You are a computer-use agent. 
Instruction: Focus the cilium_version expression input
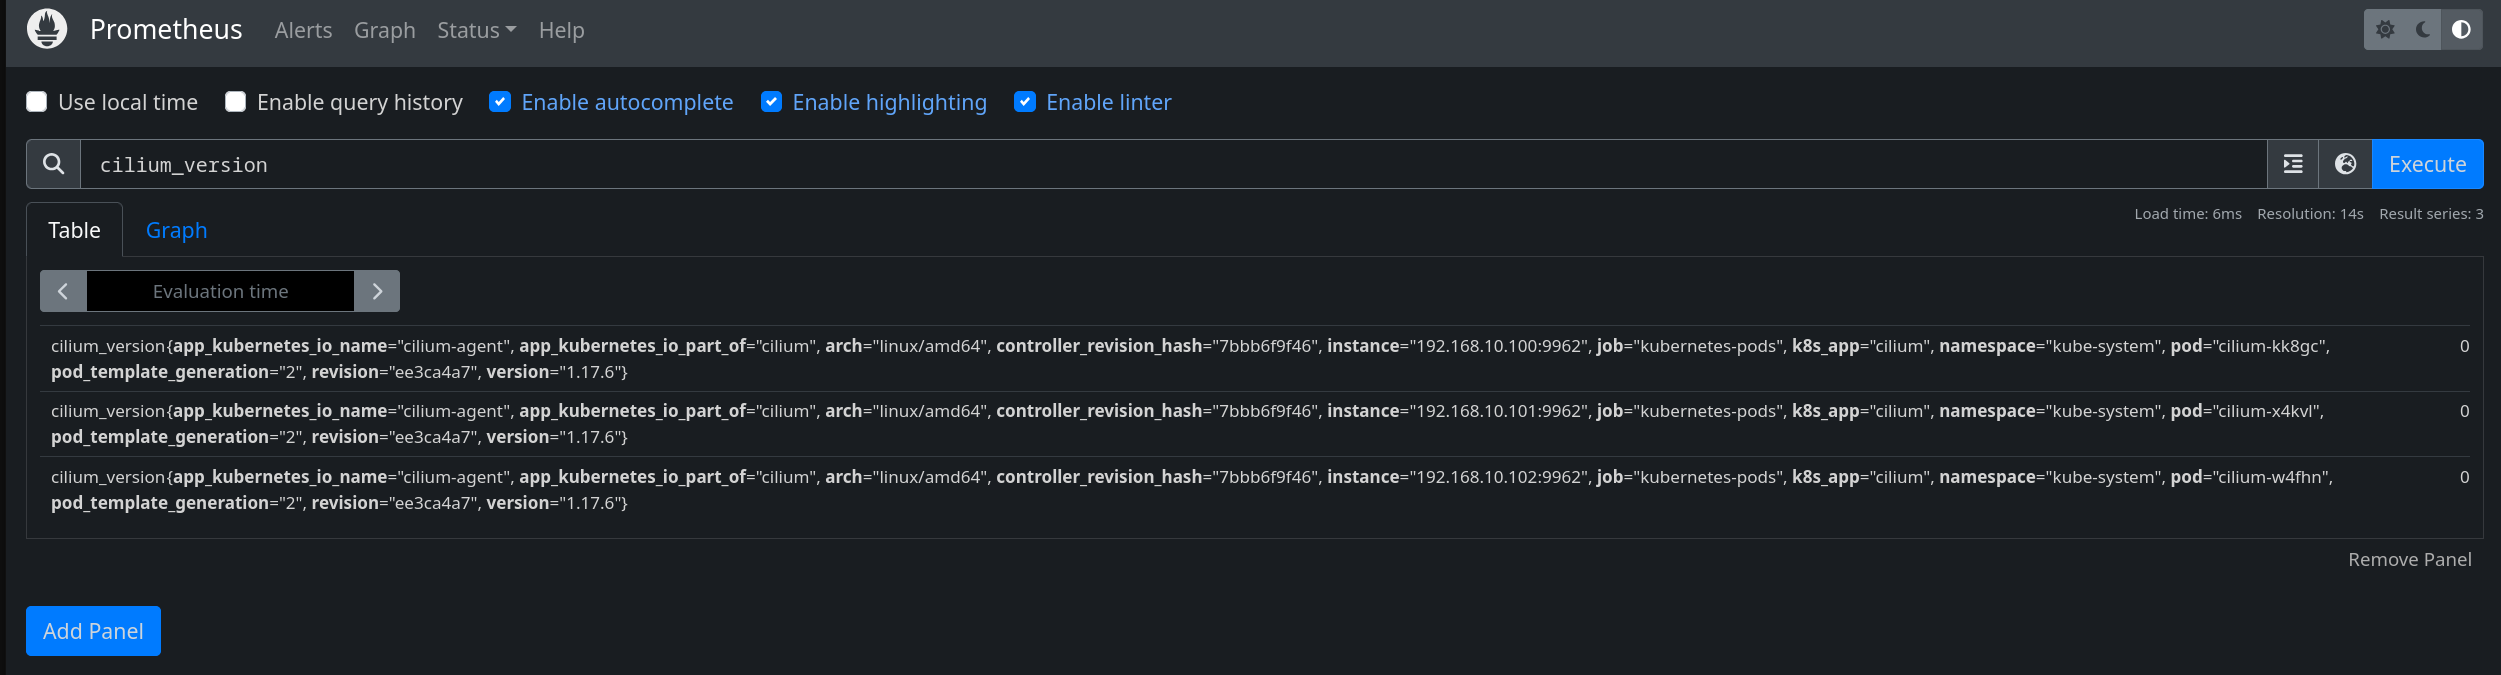point(1173,164)
